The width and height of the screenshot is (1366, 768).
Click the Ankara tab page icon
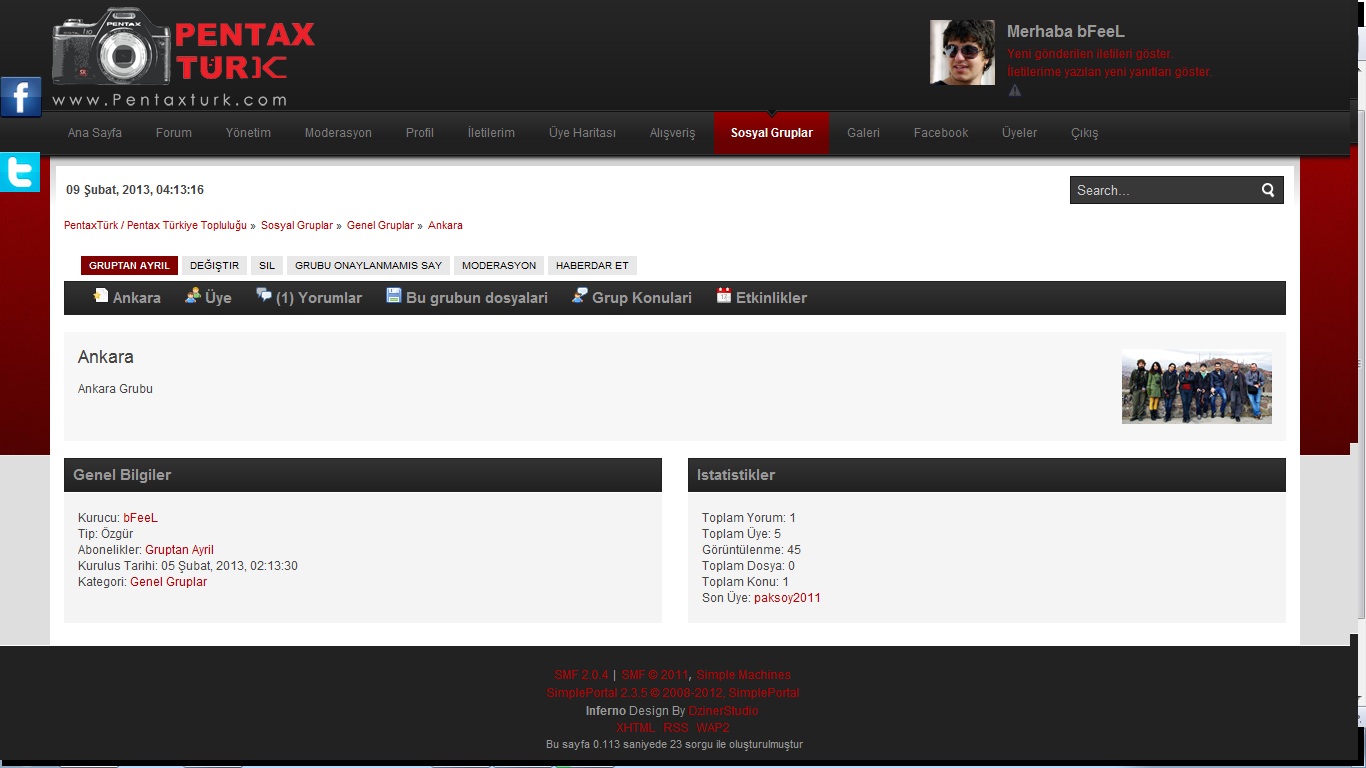coord(100,295)
